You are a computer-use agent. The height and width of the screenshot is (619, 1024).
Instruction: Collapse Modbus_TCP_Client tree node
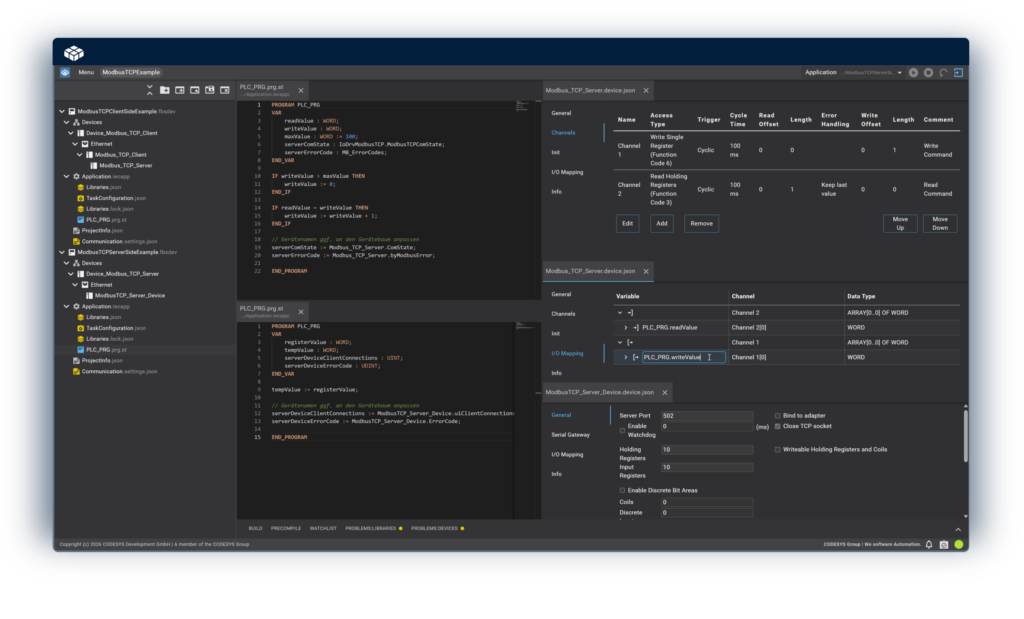pos(80,155)
